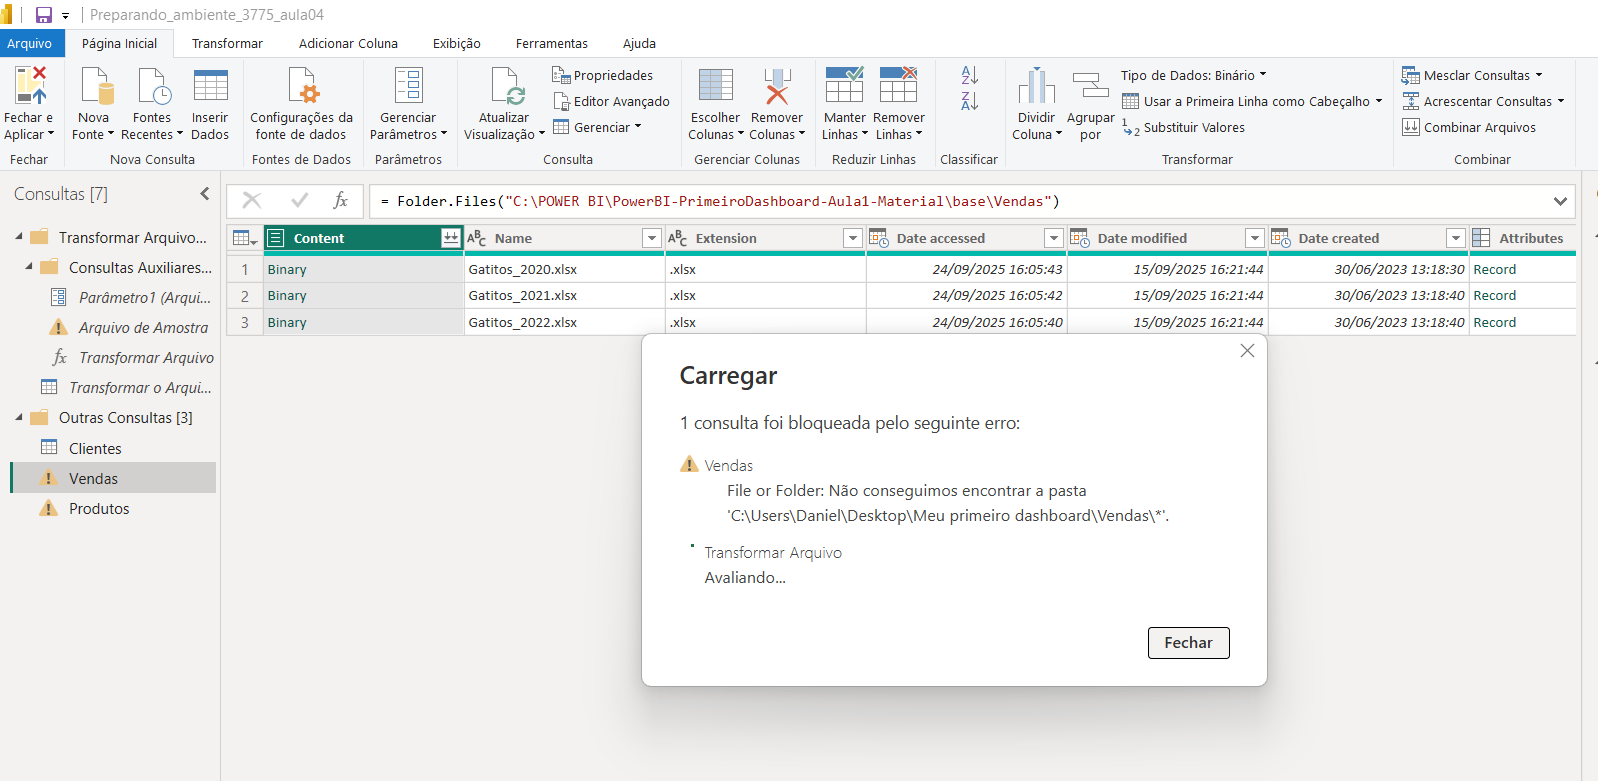
Task: Open the Name column filter dropdown
Action: [651, 238]
